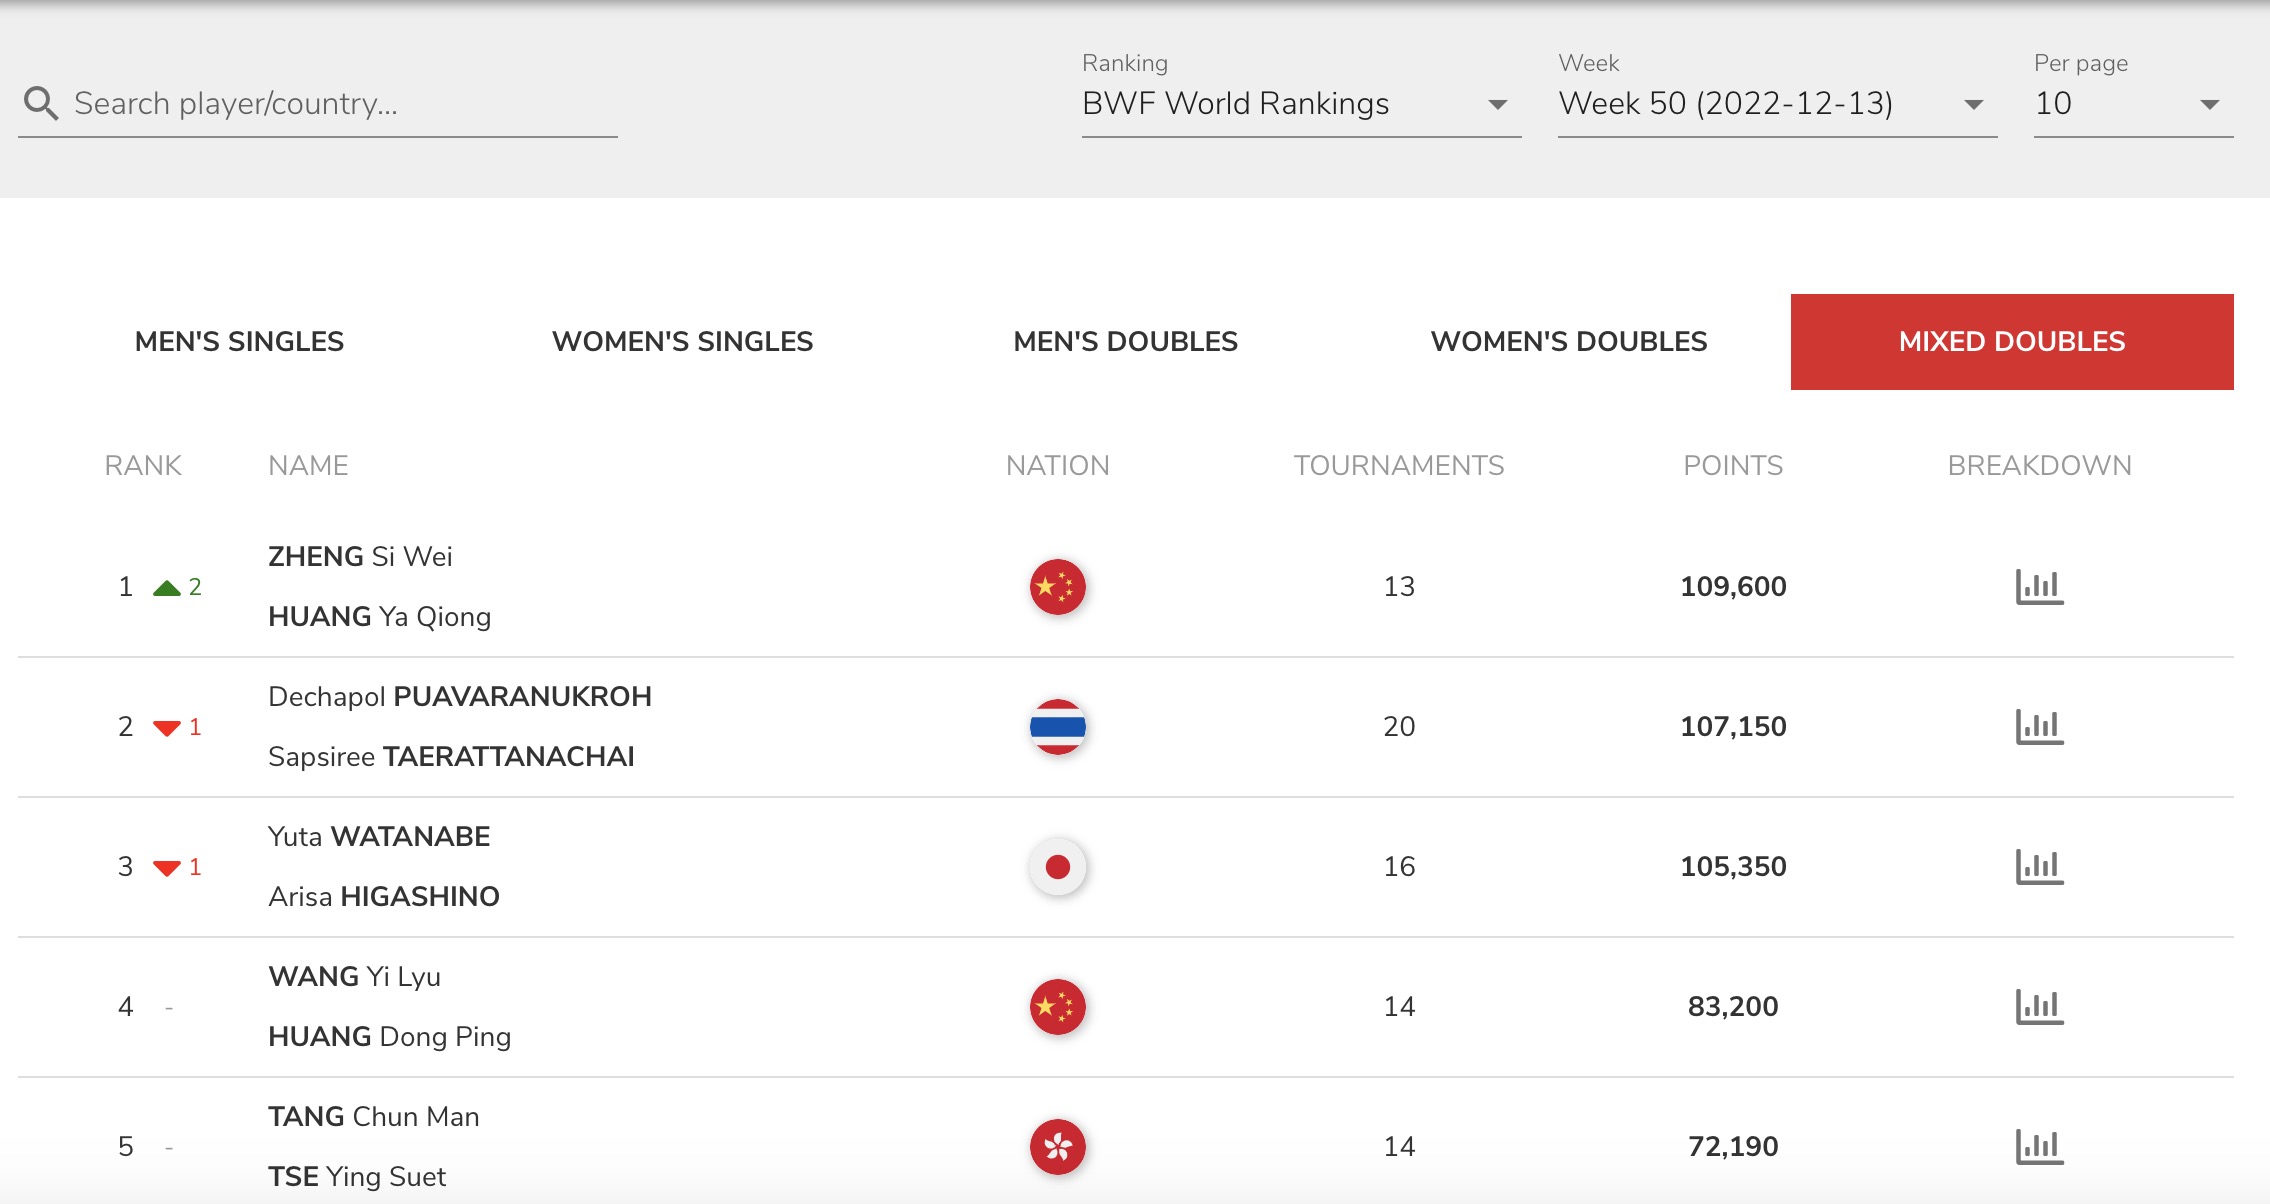This screenshot has height=1204, width=2270.
Task: Click the China flag beside Zheng Si Wei
Action: (x=1057, y=587)
